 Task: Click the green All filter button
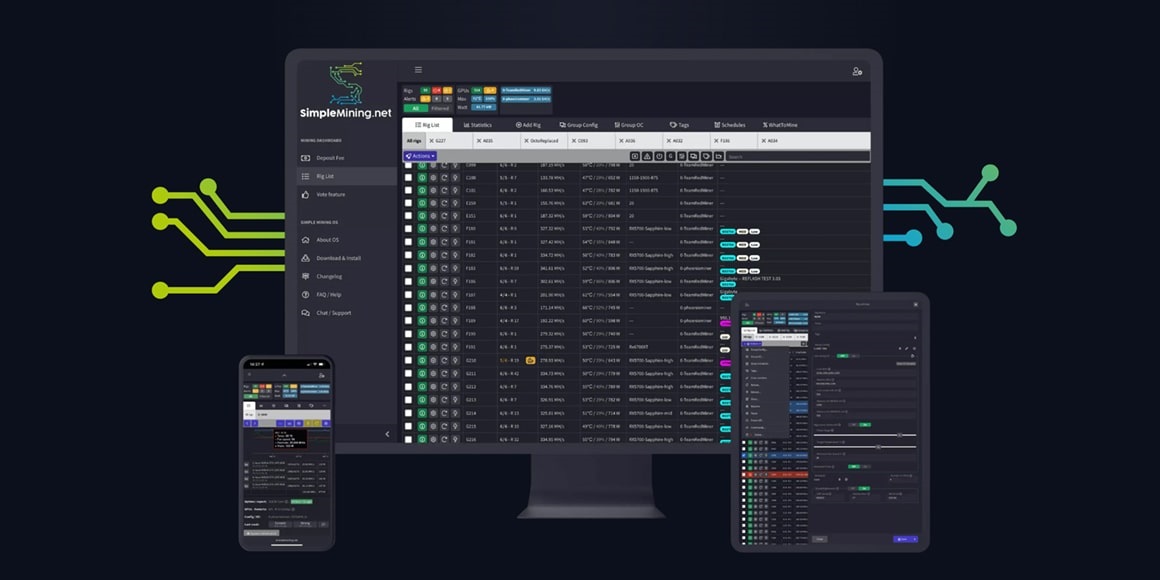click(x=415, y=107)
